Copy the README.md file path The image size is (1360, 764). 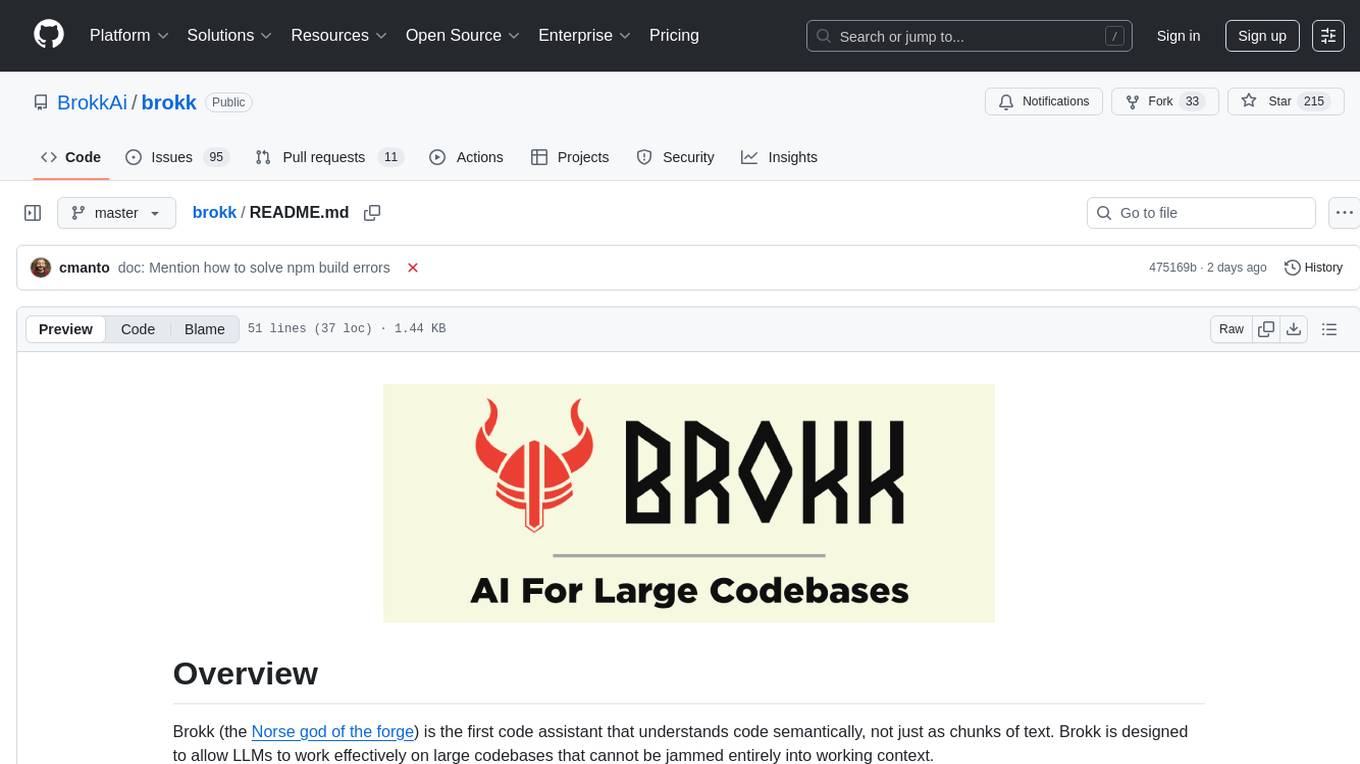click(372, 213)
